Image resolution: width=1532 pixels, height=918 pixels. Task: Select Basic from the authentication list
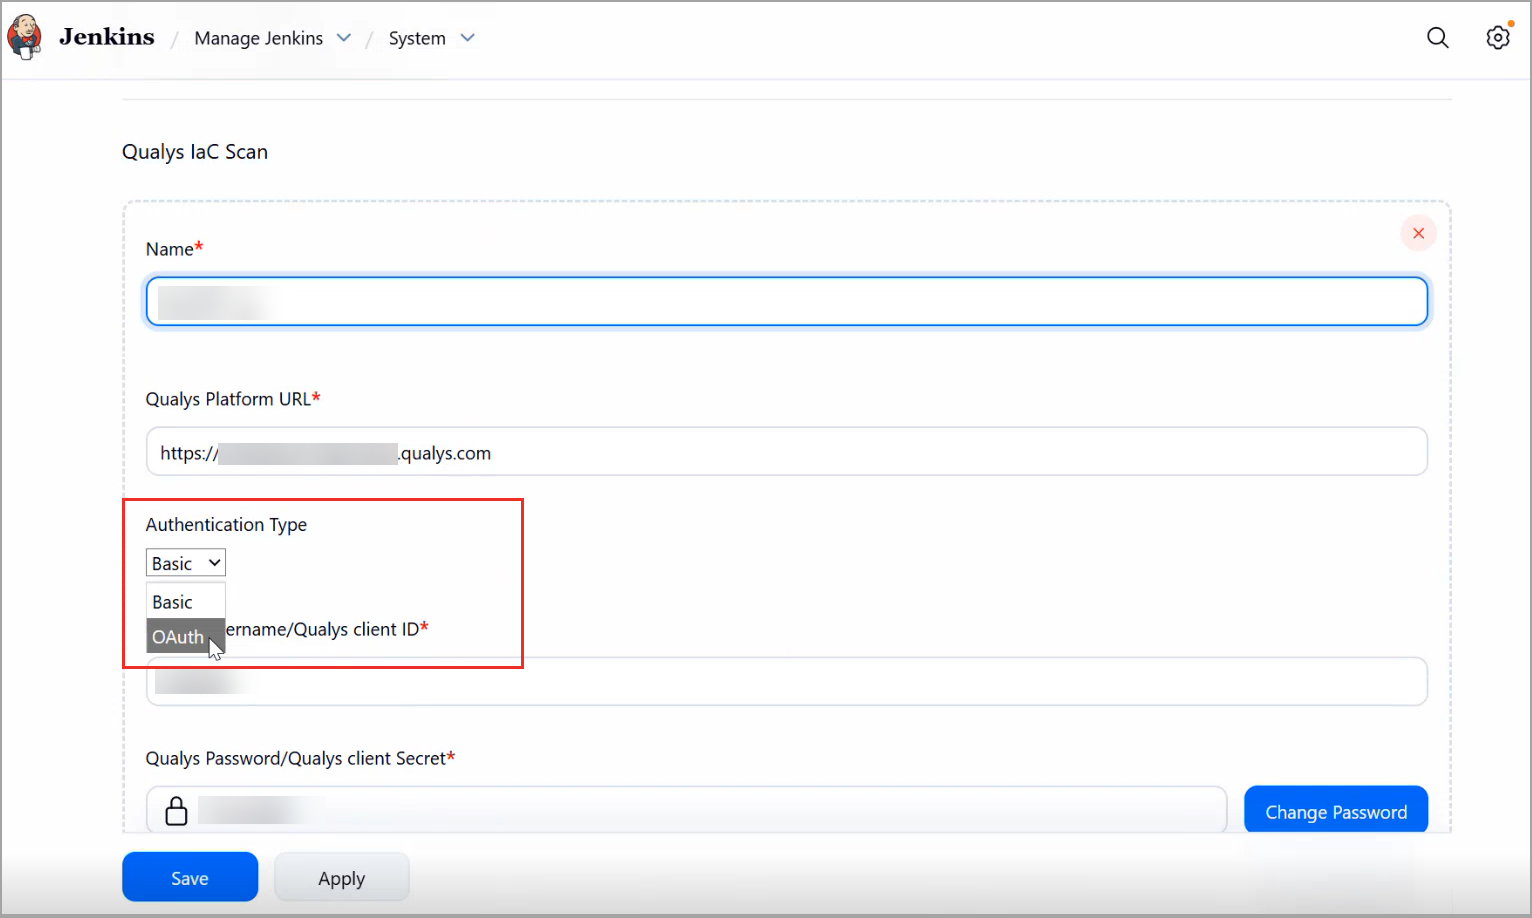[186, 602]
